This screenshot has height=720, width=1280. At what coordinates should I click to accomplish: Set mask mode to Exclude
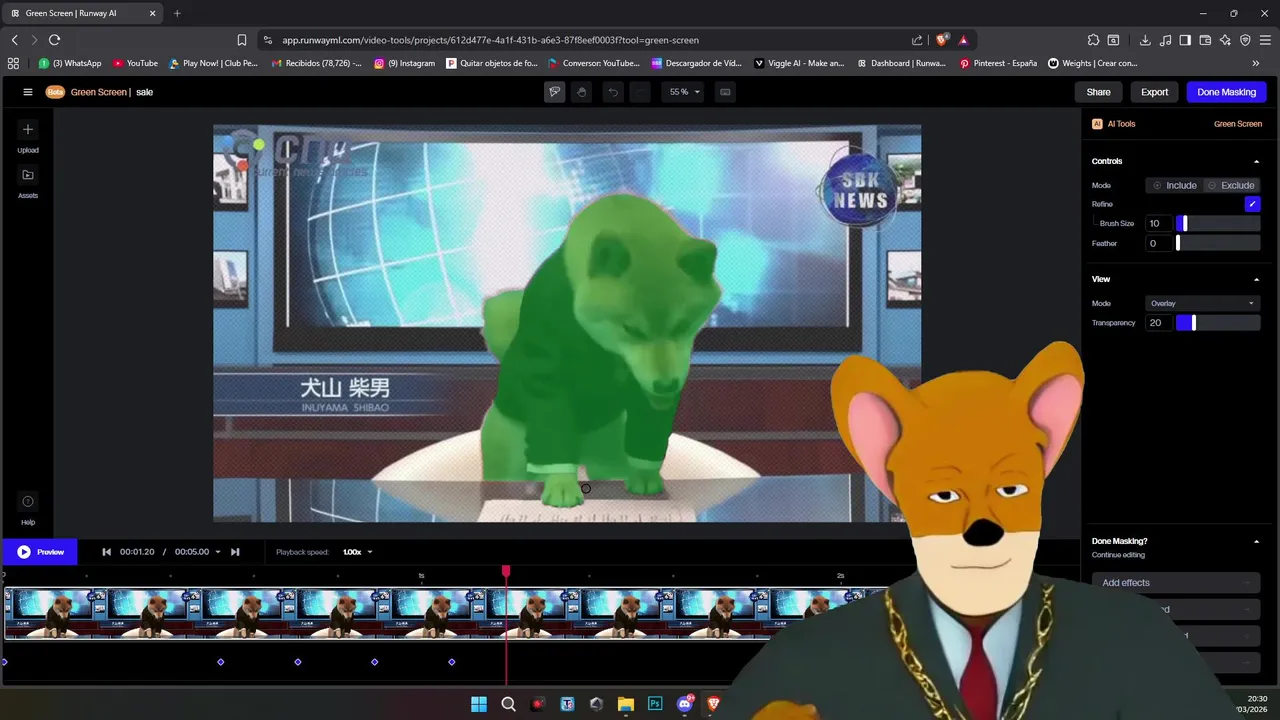[x=1230, y=185]
